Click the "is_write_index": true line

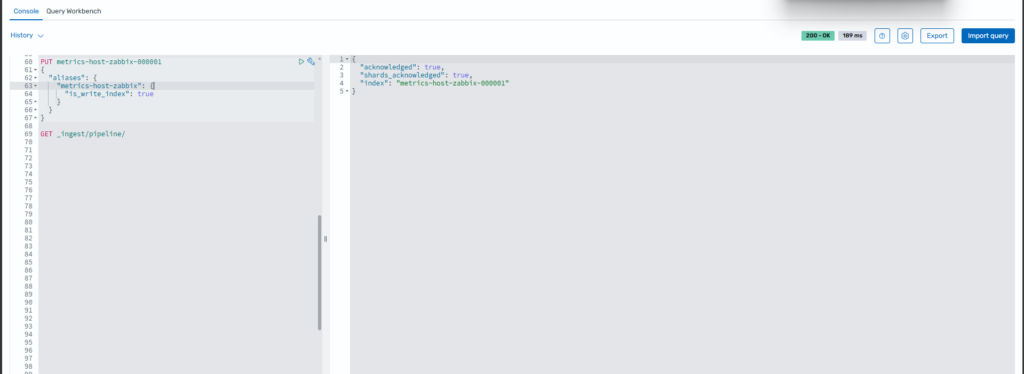(x=108, y=94)
